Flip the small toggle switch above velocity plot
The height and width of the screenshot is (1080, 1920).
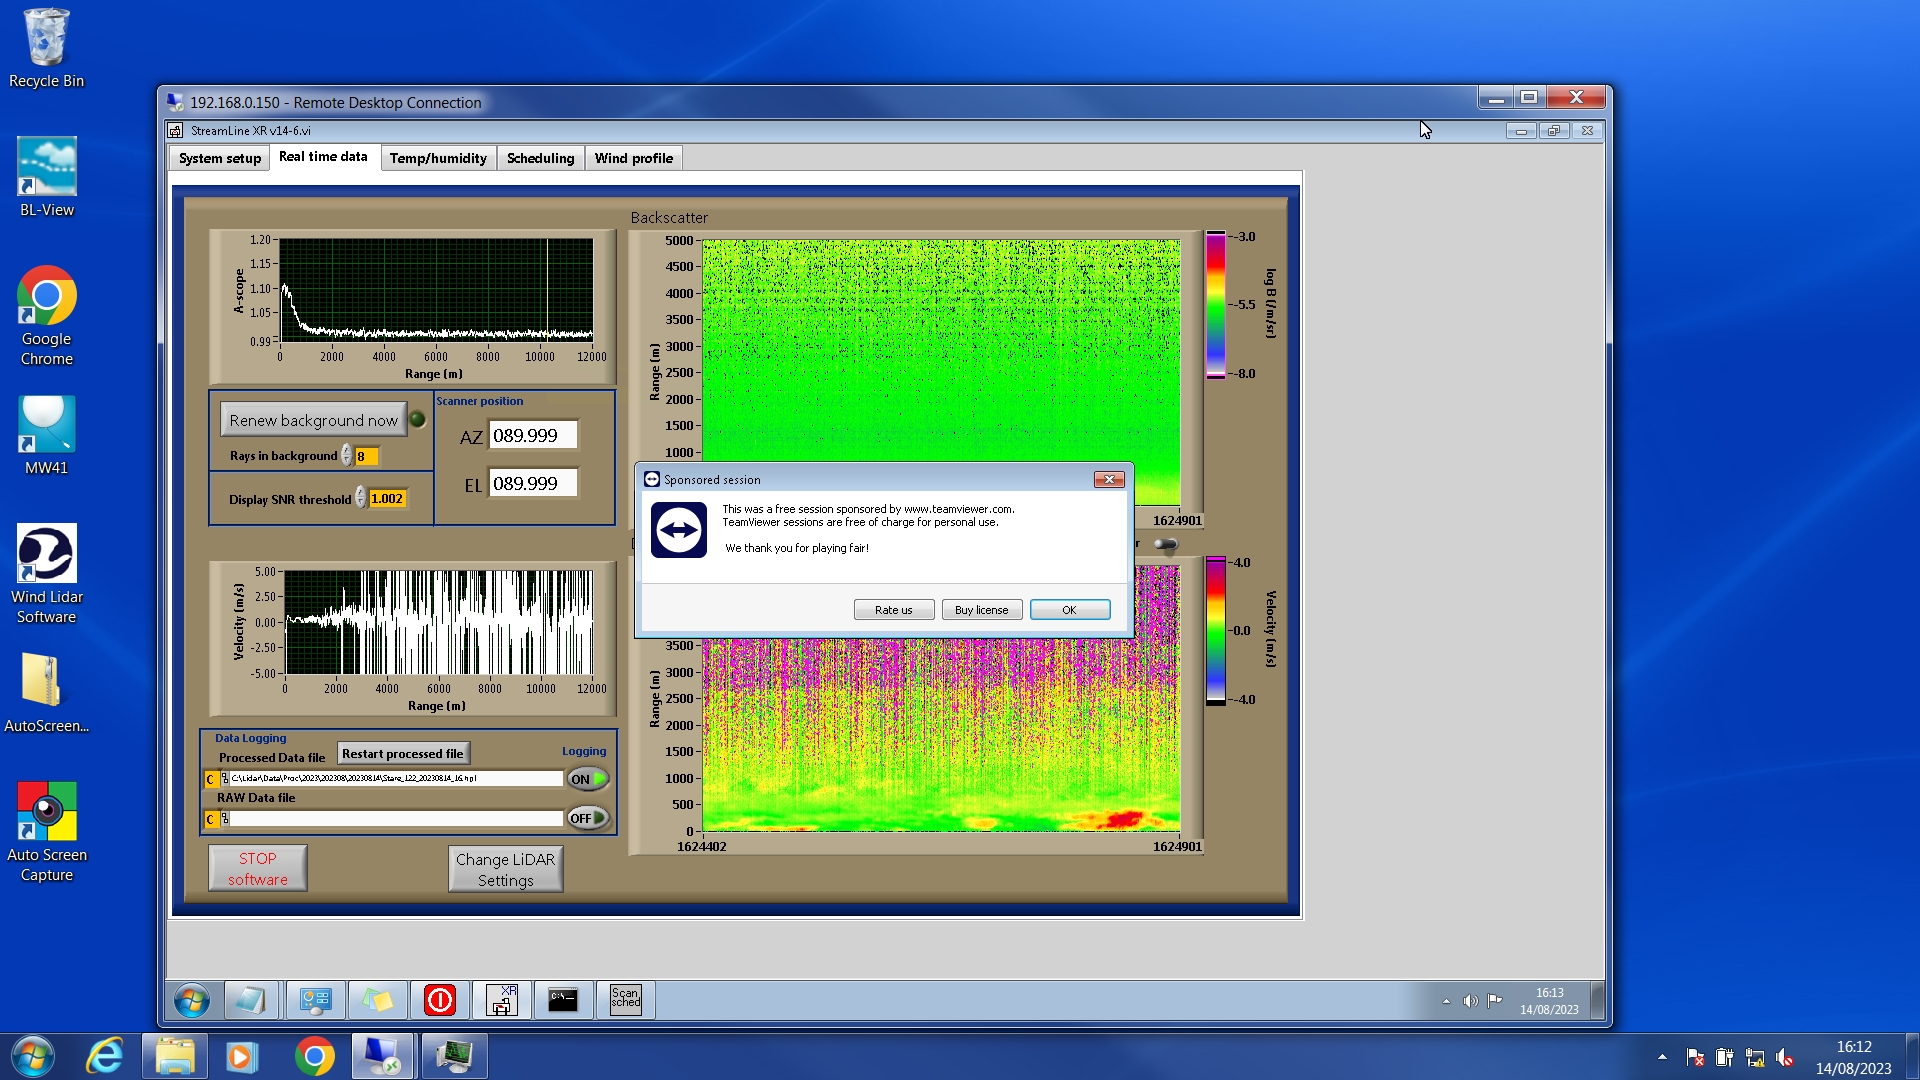pos(1165,544)
